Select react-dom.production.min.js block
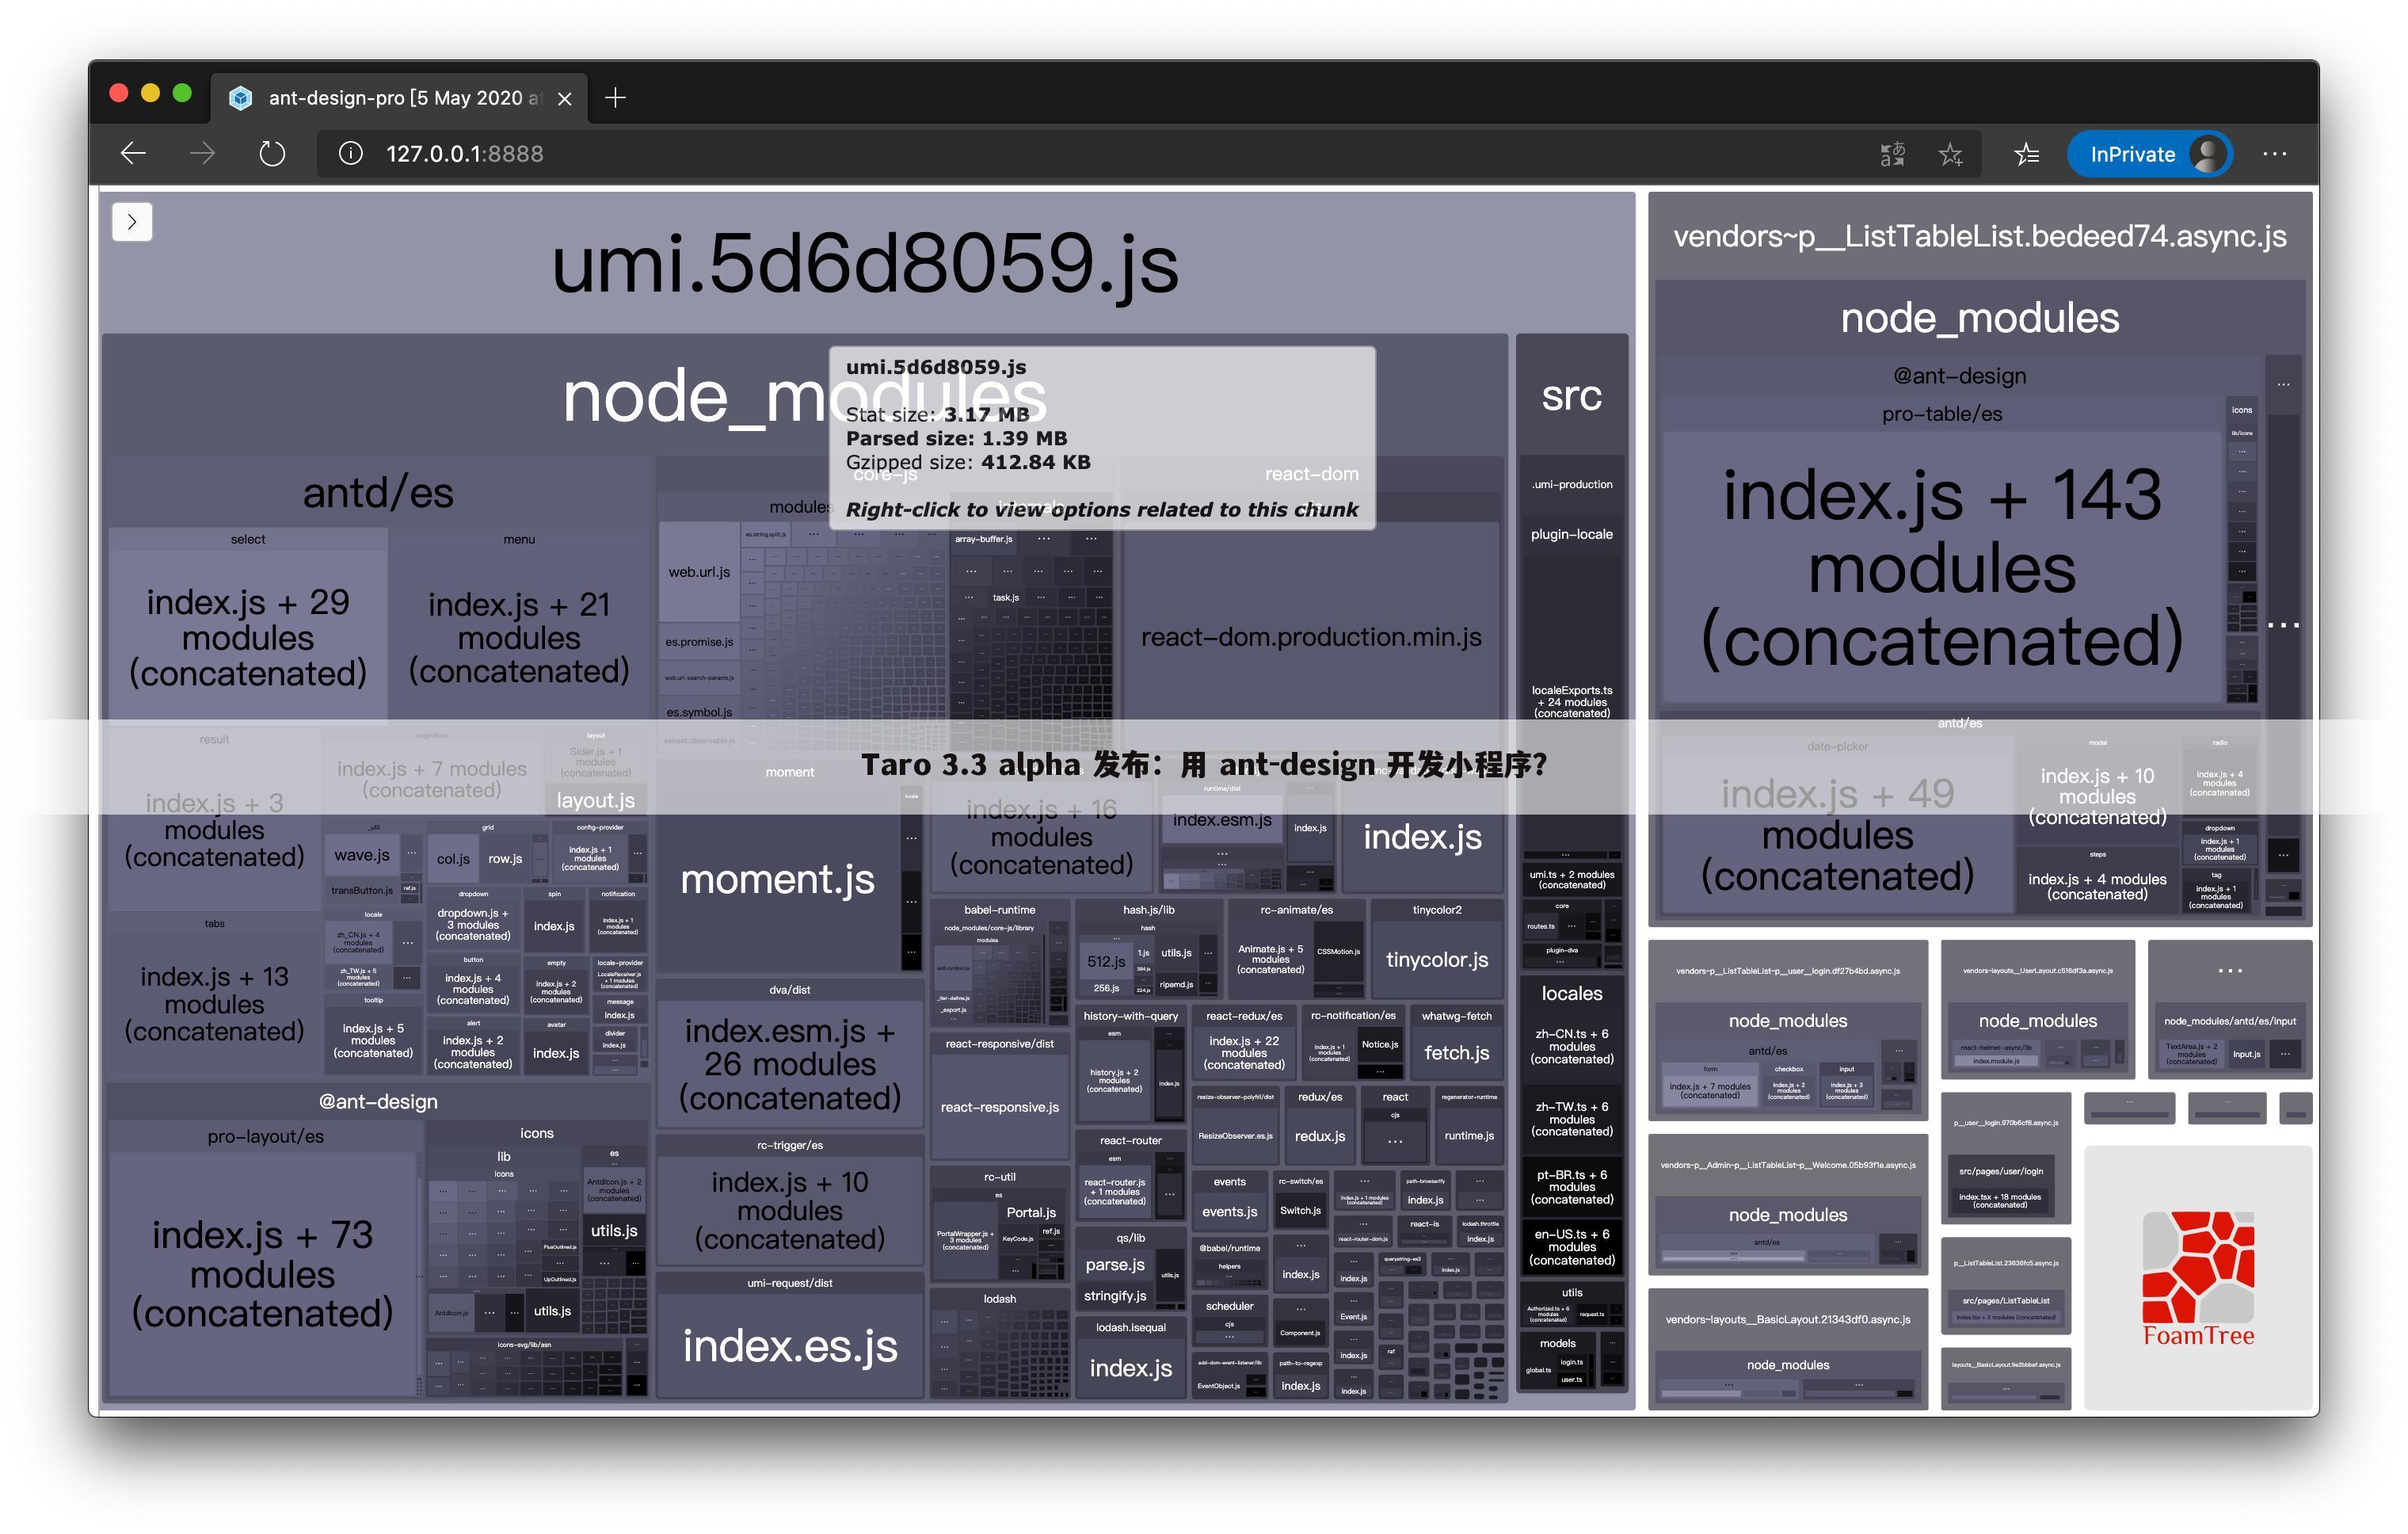Image resolution: width=2408 pixels, height=1534 pixels. click(x=1311, y=637)
